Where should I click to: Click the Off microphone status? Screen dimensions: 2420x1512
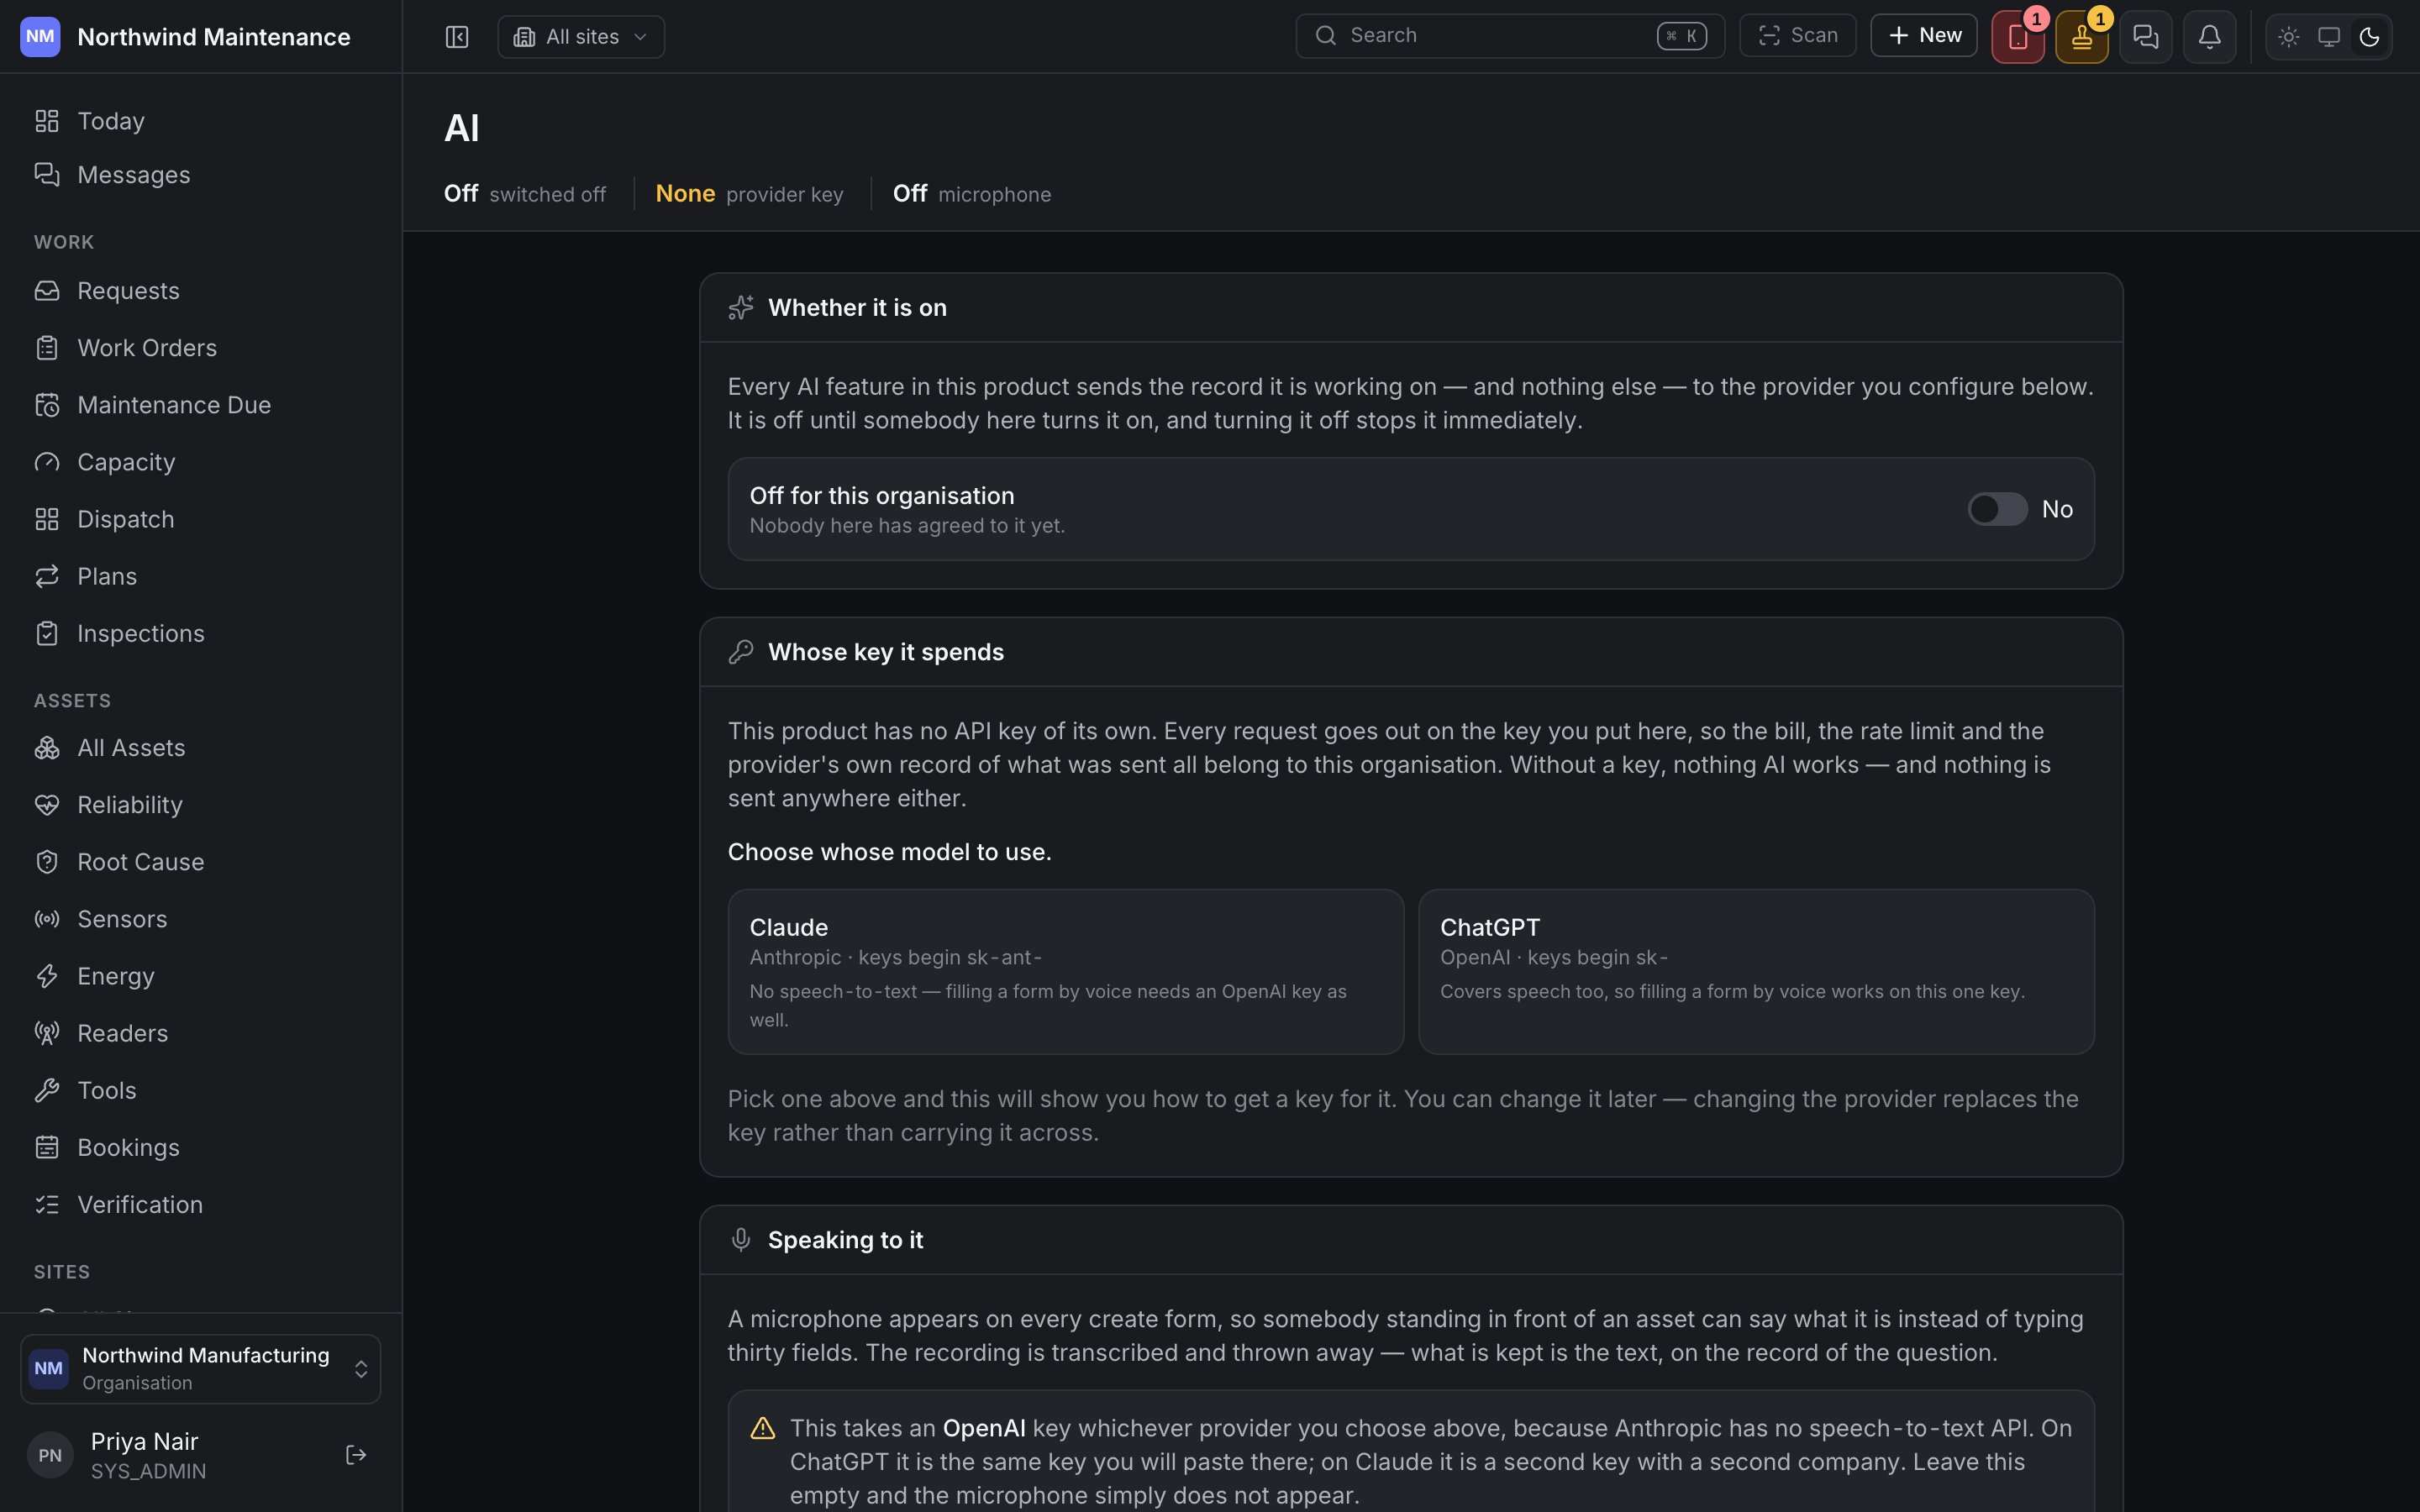click(971, 194)
